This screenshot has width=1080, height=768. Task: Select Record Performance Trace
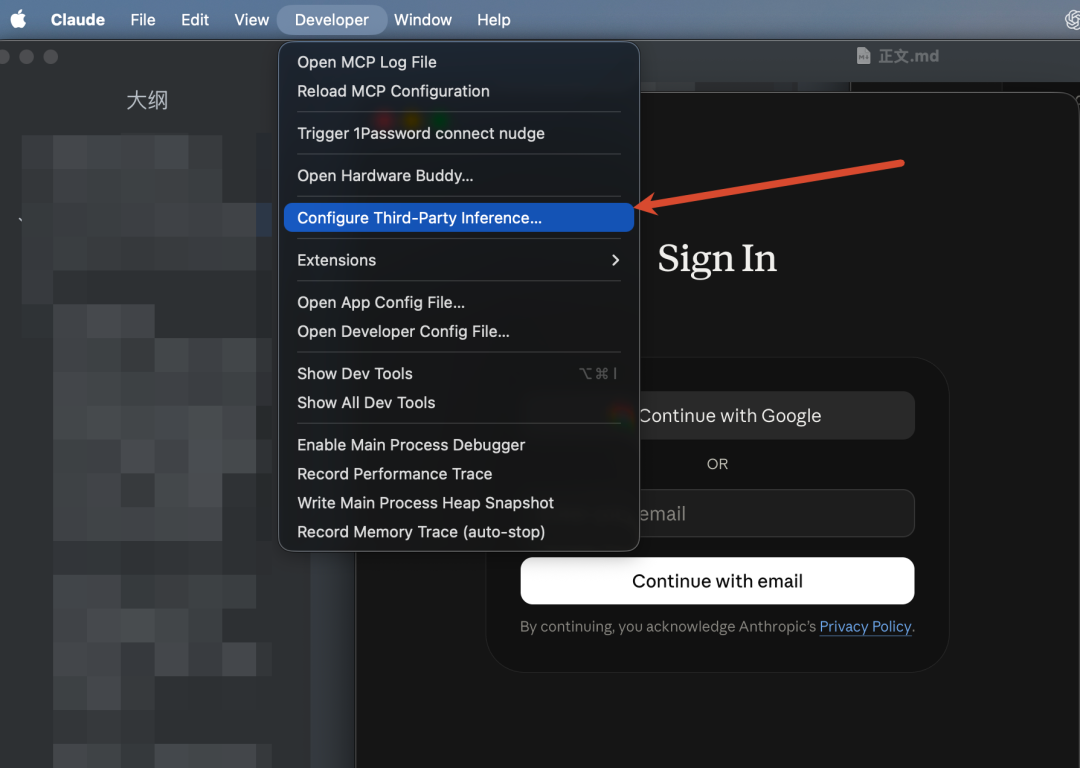459,474
